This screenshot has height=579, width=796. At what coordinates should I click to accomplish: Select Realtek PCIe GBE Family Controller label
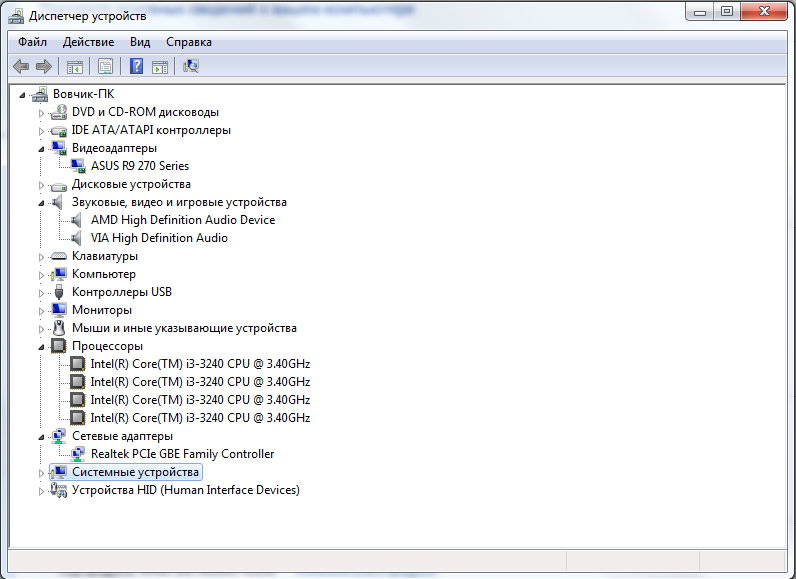point(182,454)
